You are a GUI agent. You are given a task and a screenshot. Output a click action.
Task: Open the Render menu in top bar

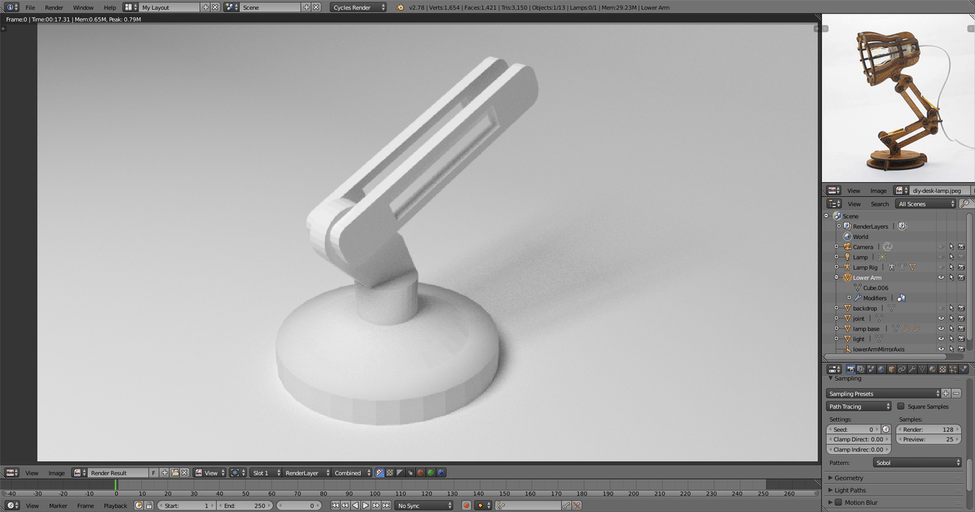coord(54,7)
